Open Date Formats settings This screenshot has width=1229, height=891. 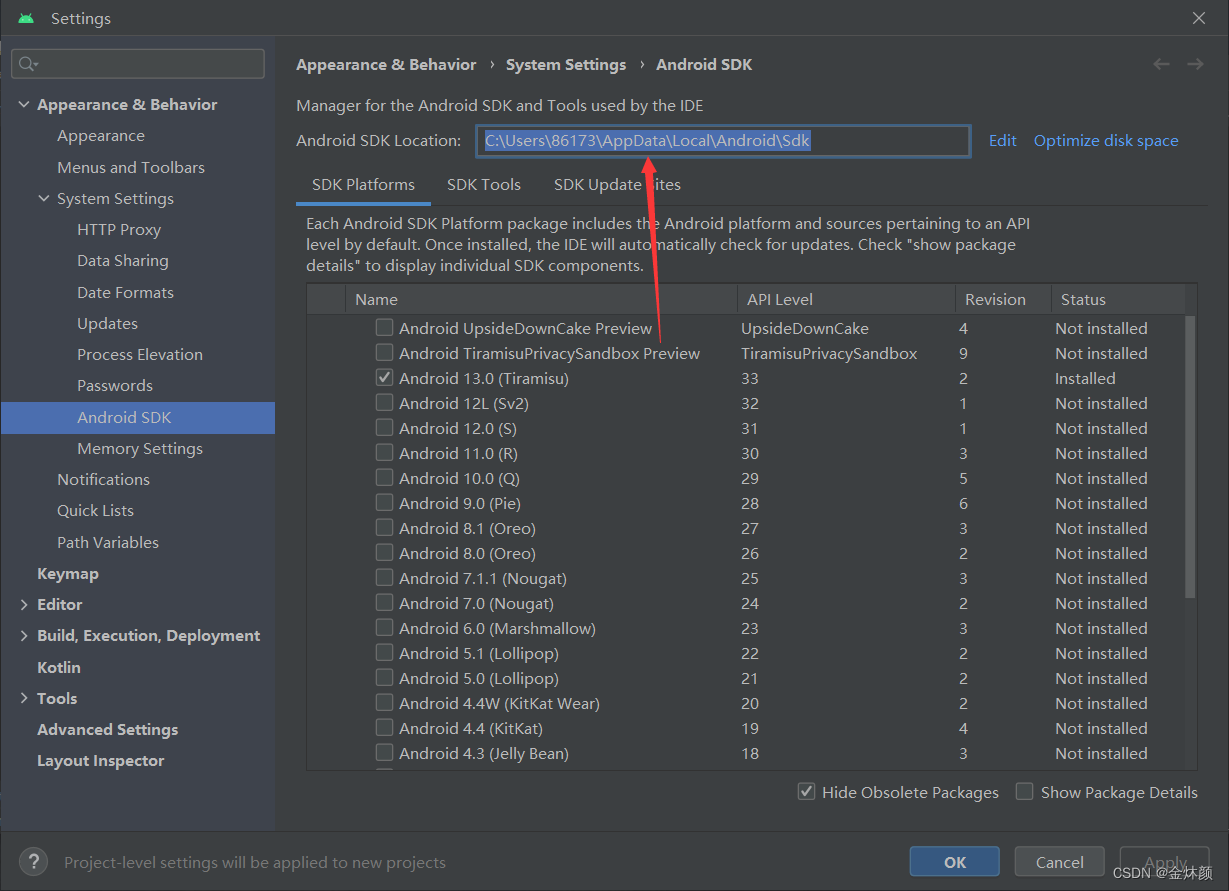pyautogui.click(x=125, y=292)
